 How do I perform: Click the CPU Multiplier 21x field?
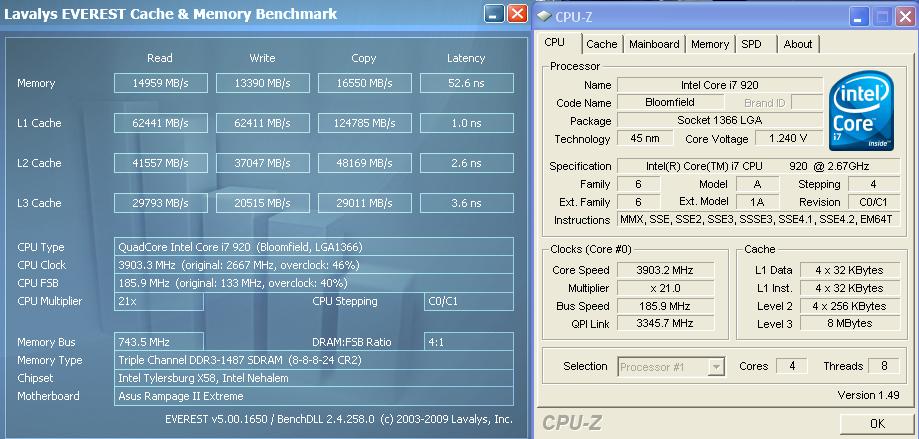[159, 301]
